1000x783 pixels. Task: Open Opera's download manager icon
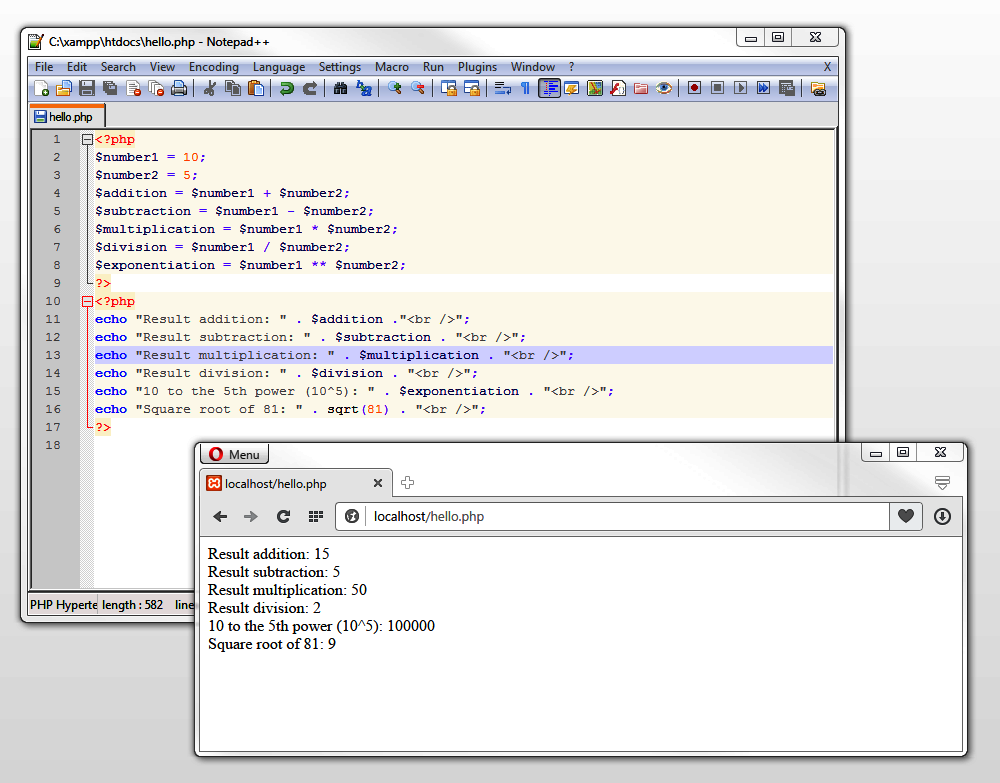pos(940,517)
